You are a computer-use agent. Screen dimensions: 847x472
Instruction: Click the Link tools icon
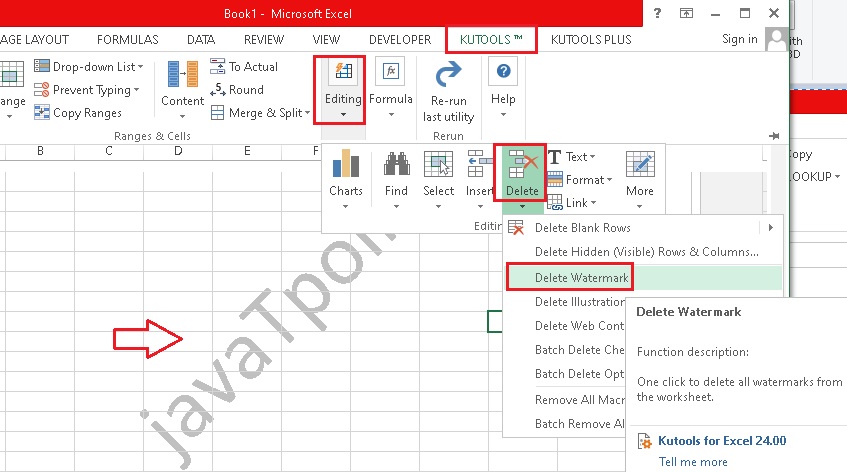555,203
